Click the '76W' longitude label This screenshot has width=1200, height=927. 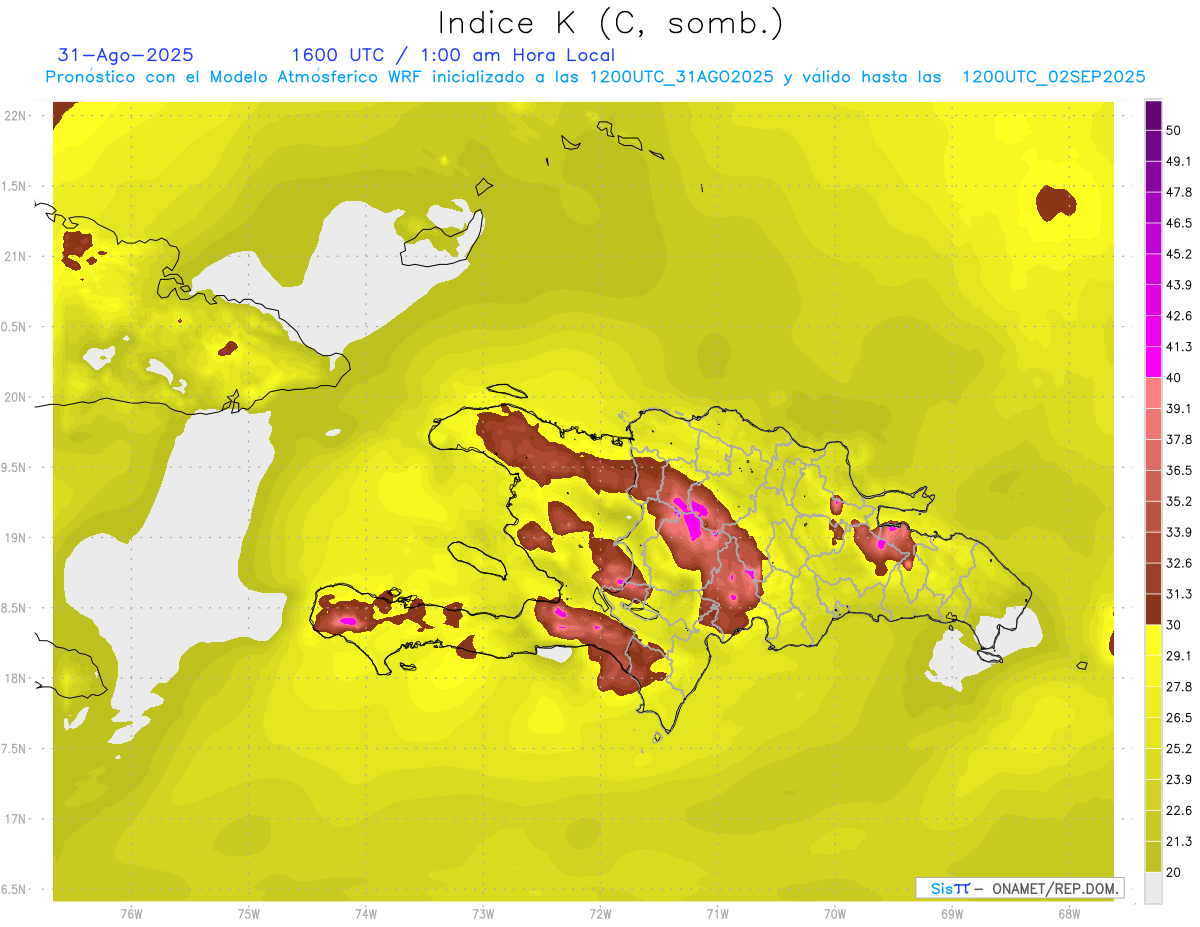point(131,914)
